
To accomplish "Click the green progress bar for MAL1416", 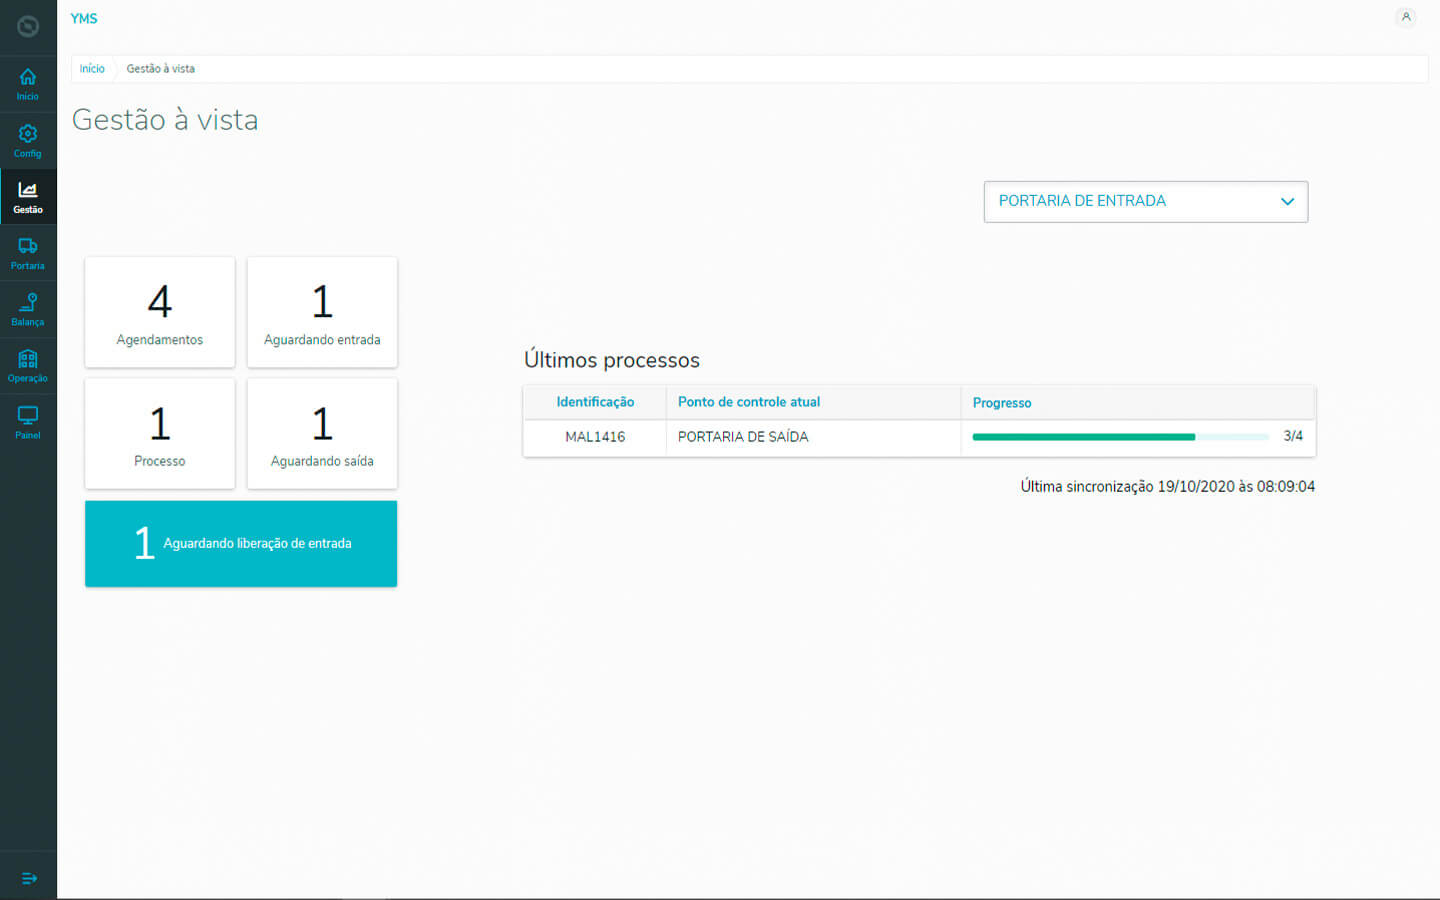I will 1120,437.
